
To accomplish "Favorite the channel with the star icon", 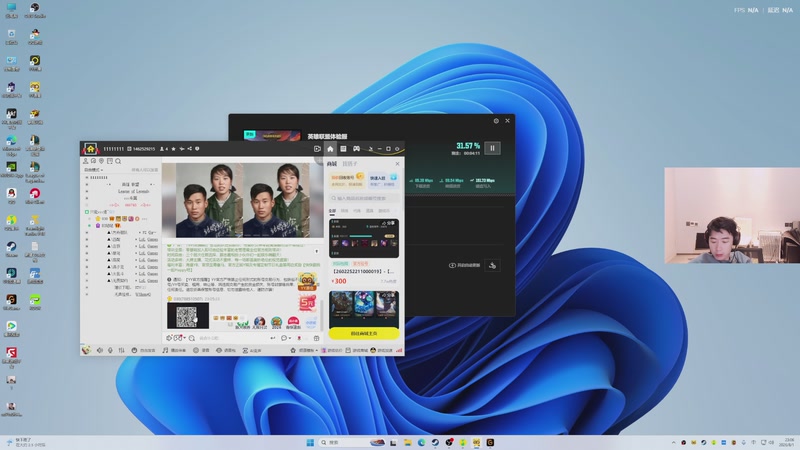I will [x=173, y=149].
